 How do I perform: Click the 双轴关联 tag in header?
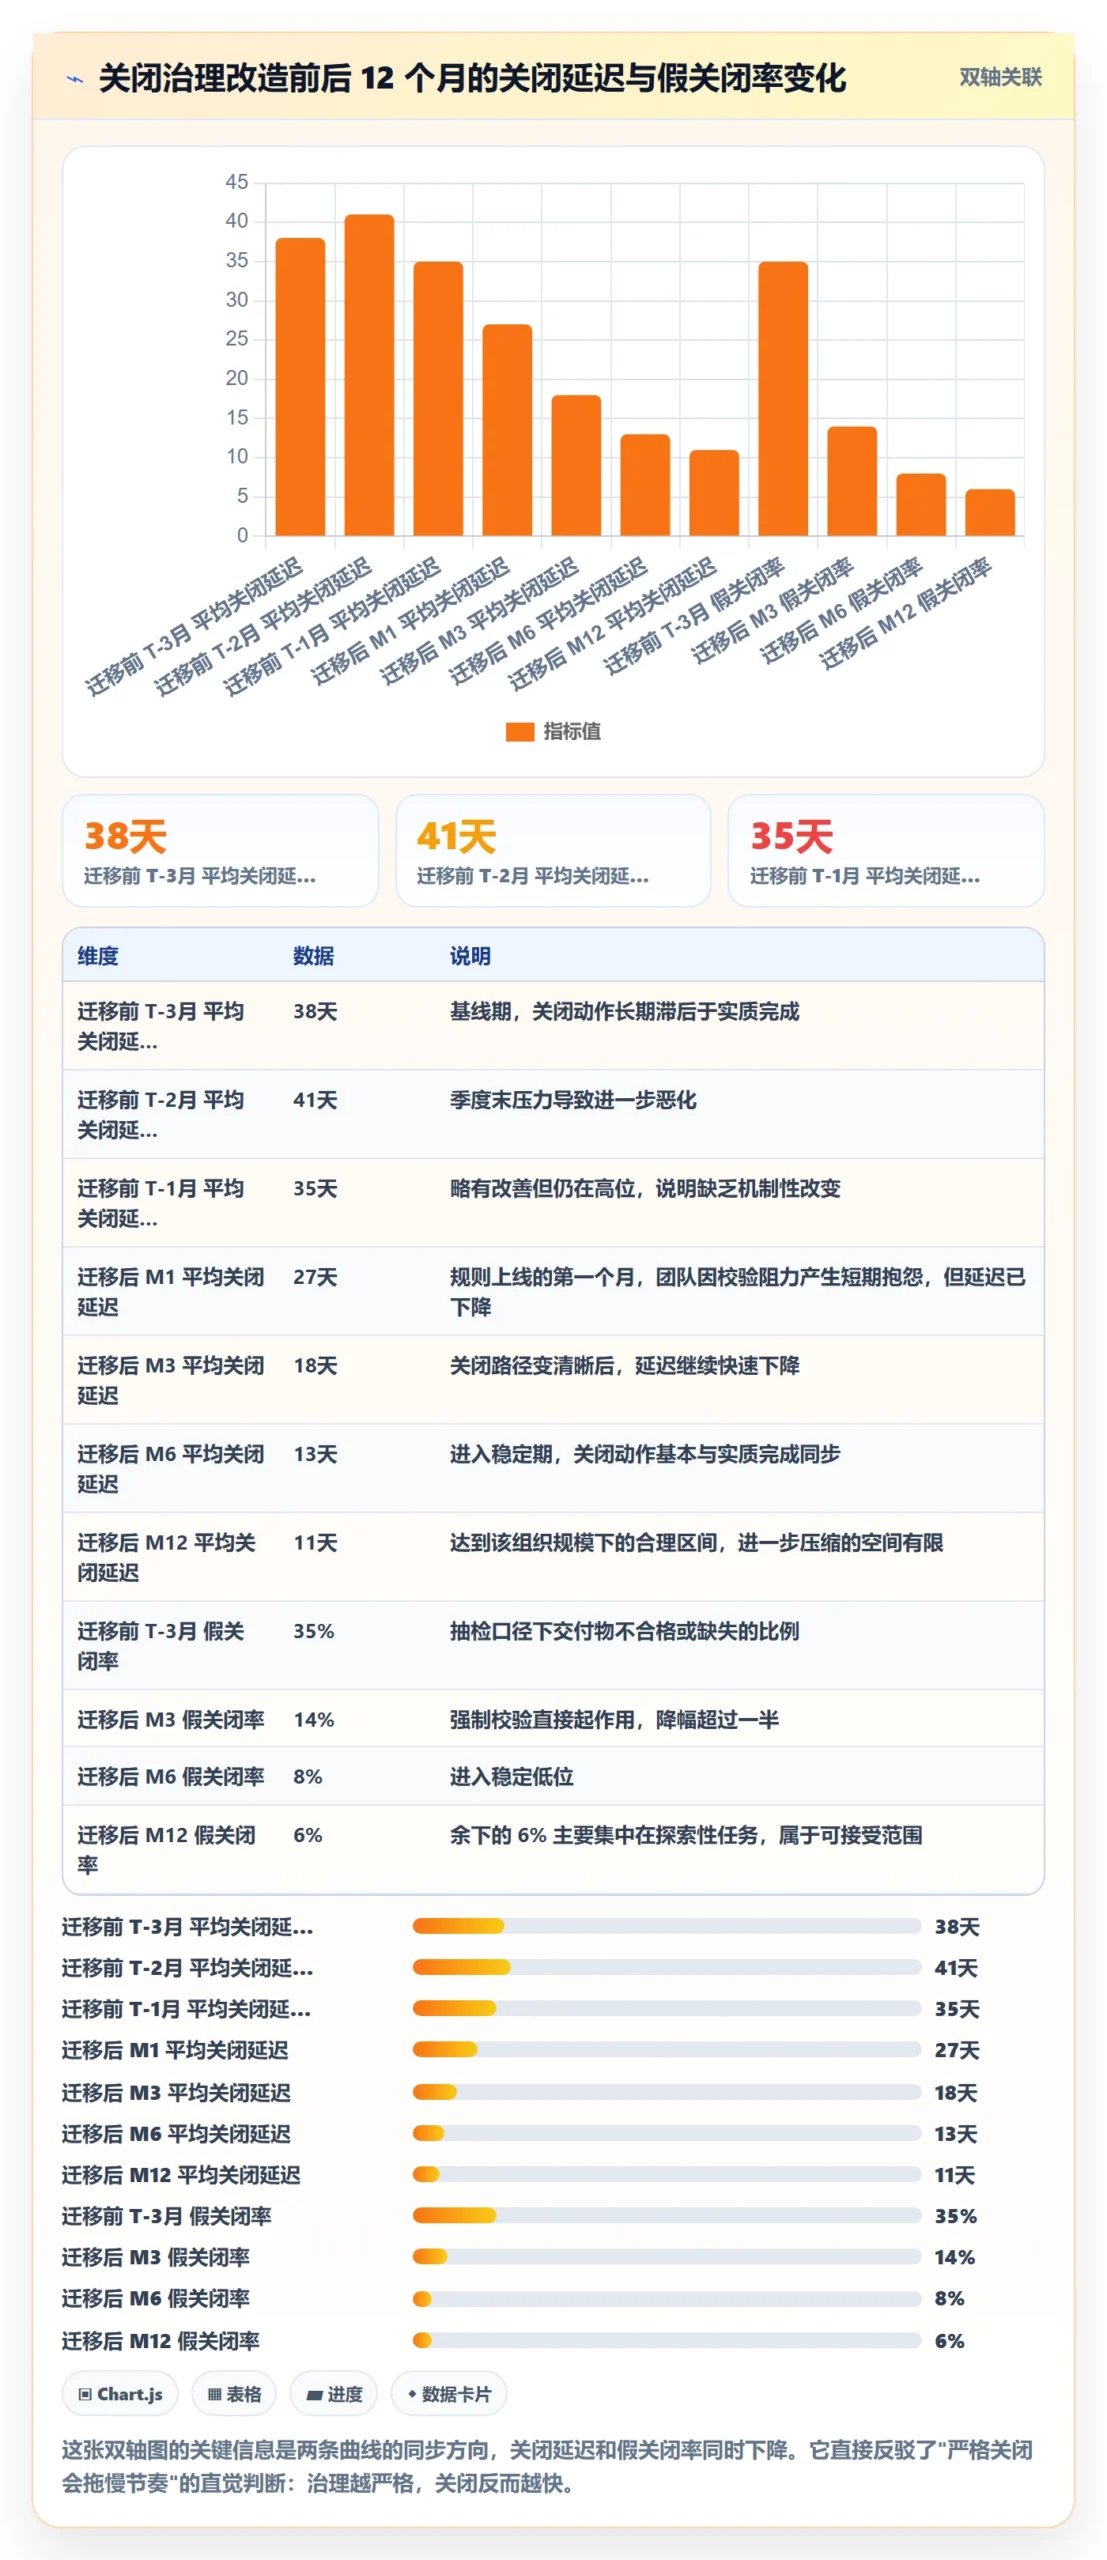click(x=1000, y=78)
